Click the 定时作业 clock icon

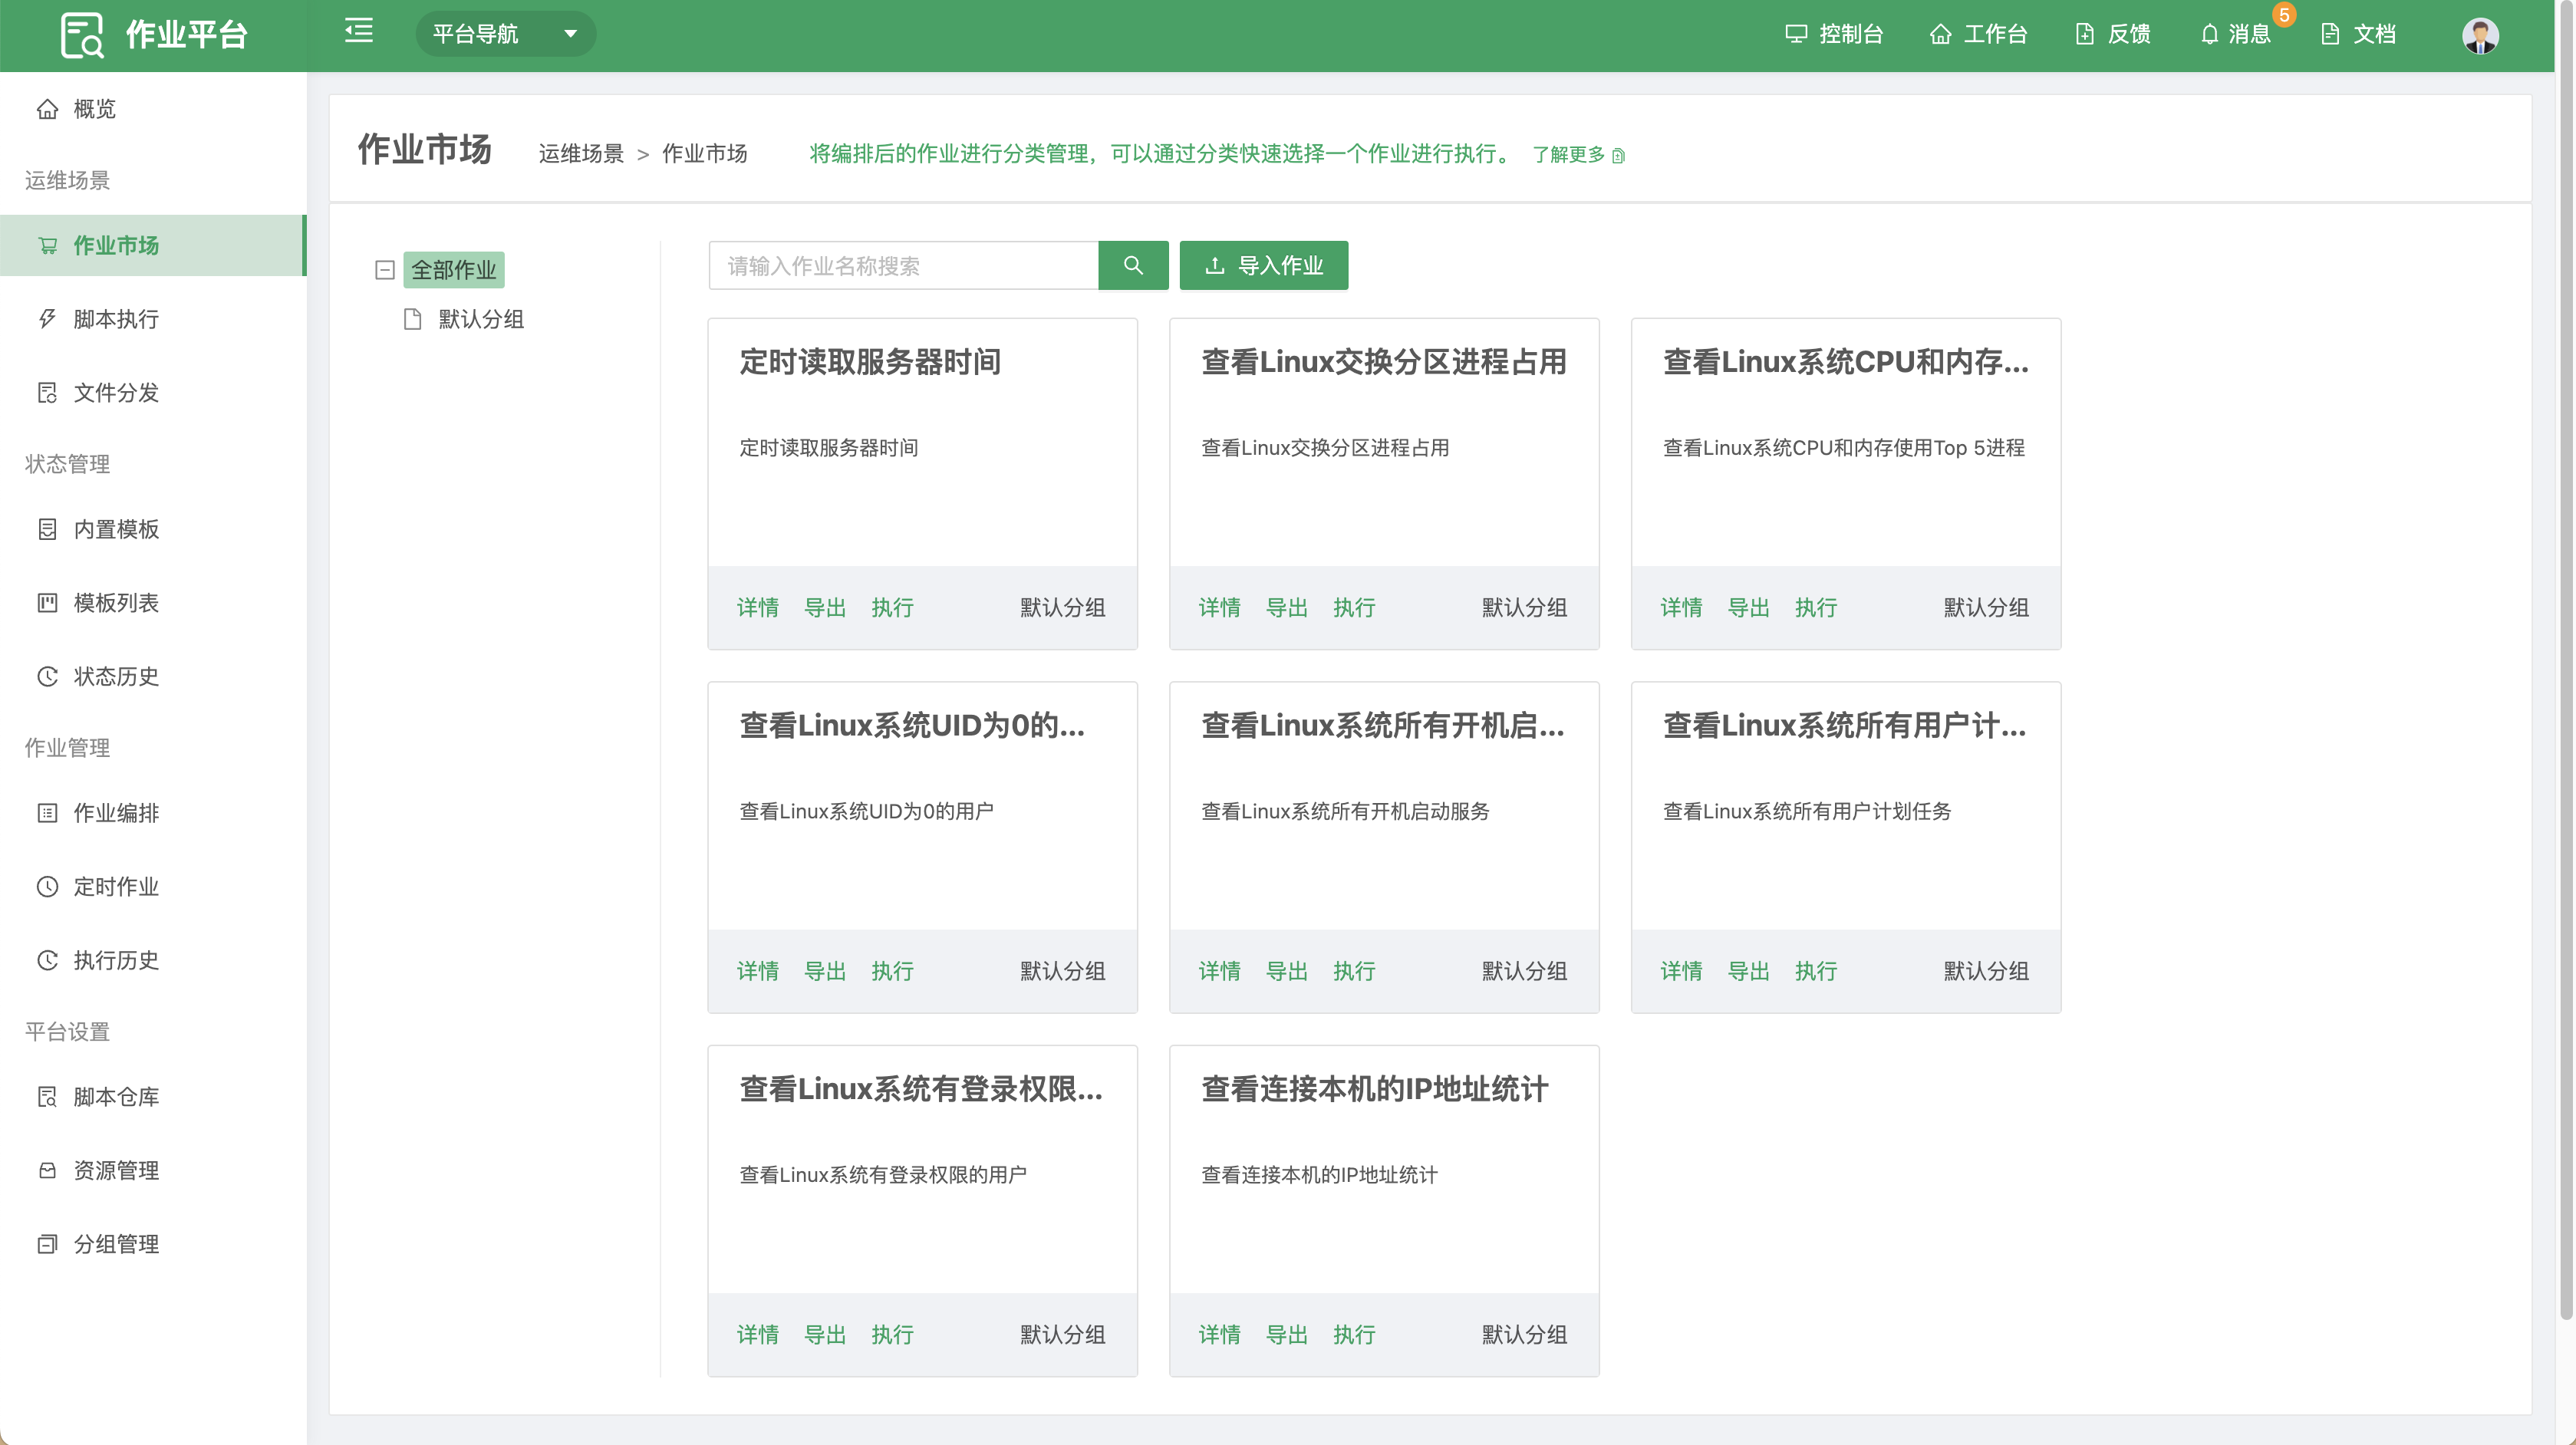[x=47, y=887]
